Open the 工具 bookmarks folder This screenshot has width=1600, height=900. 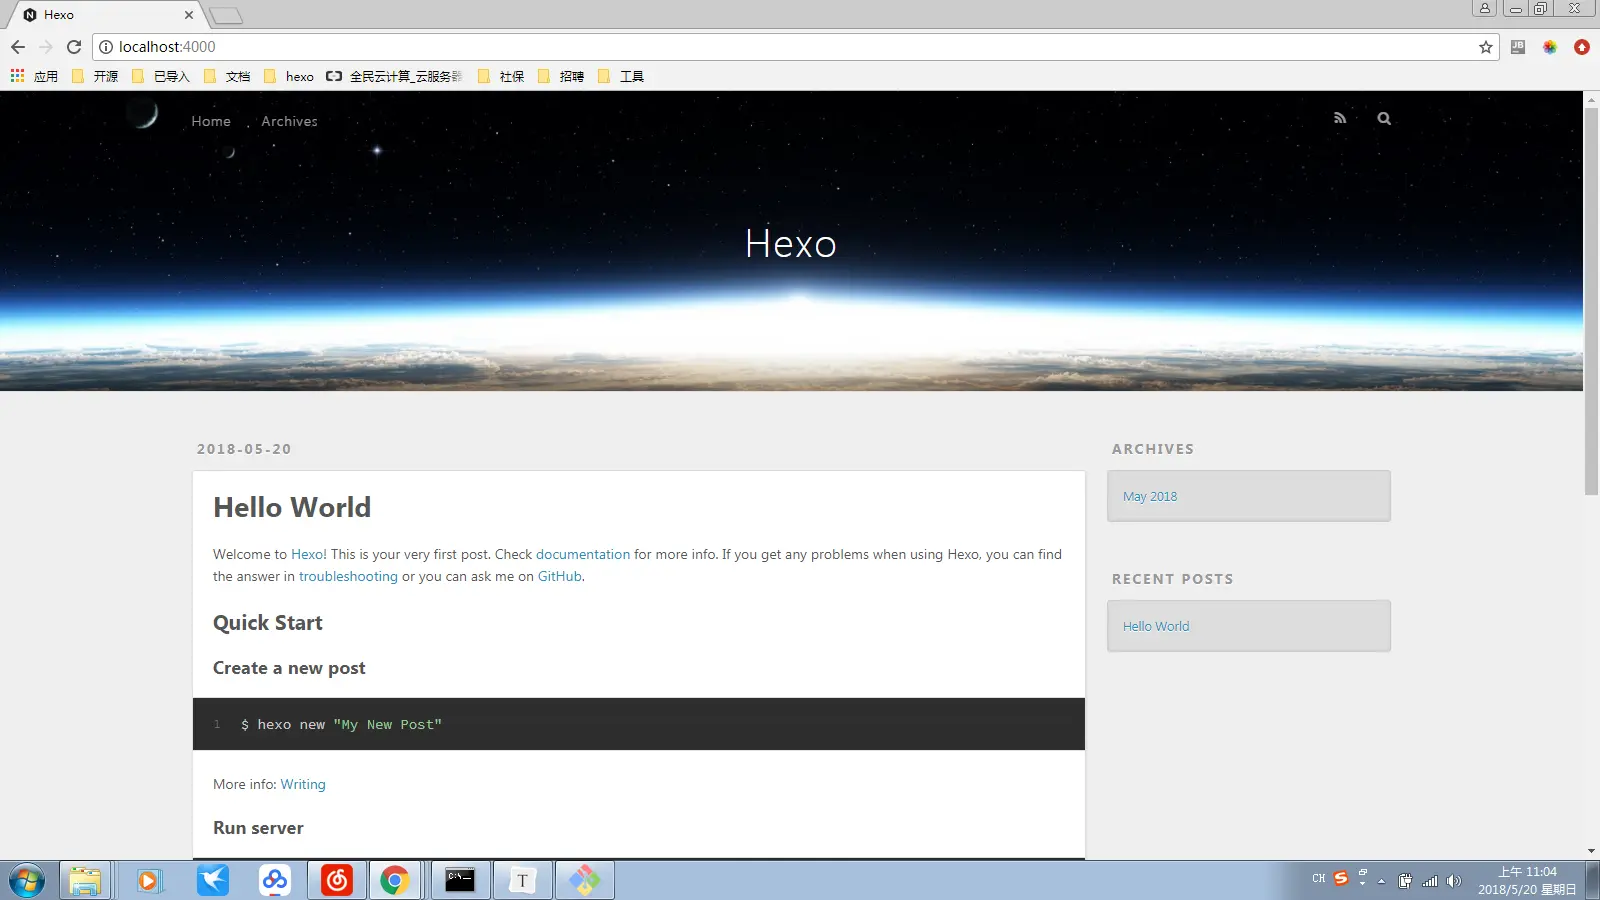pos(621,76)
